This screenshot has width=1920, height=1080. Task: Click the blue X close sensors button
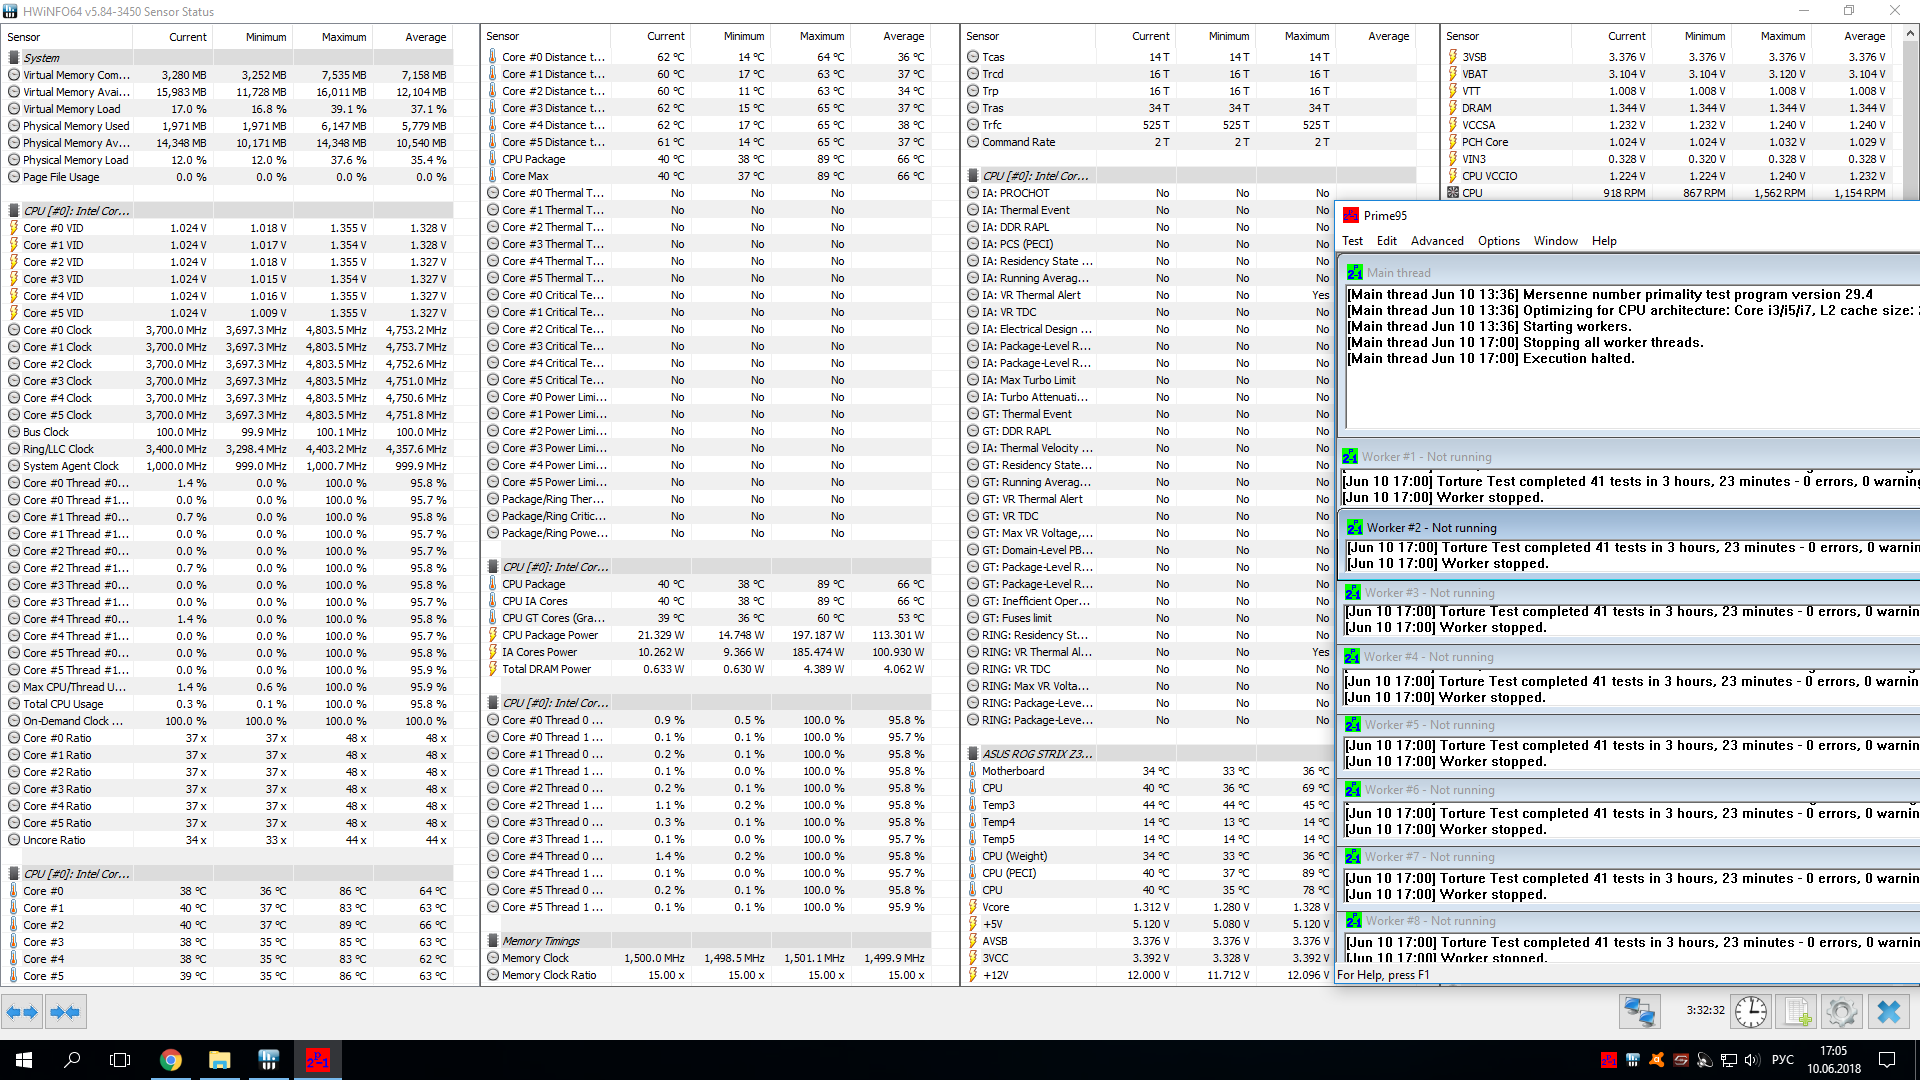click(x=1888, y=1012)
